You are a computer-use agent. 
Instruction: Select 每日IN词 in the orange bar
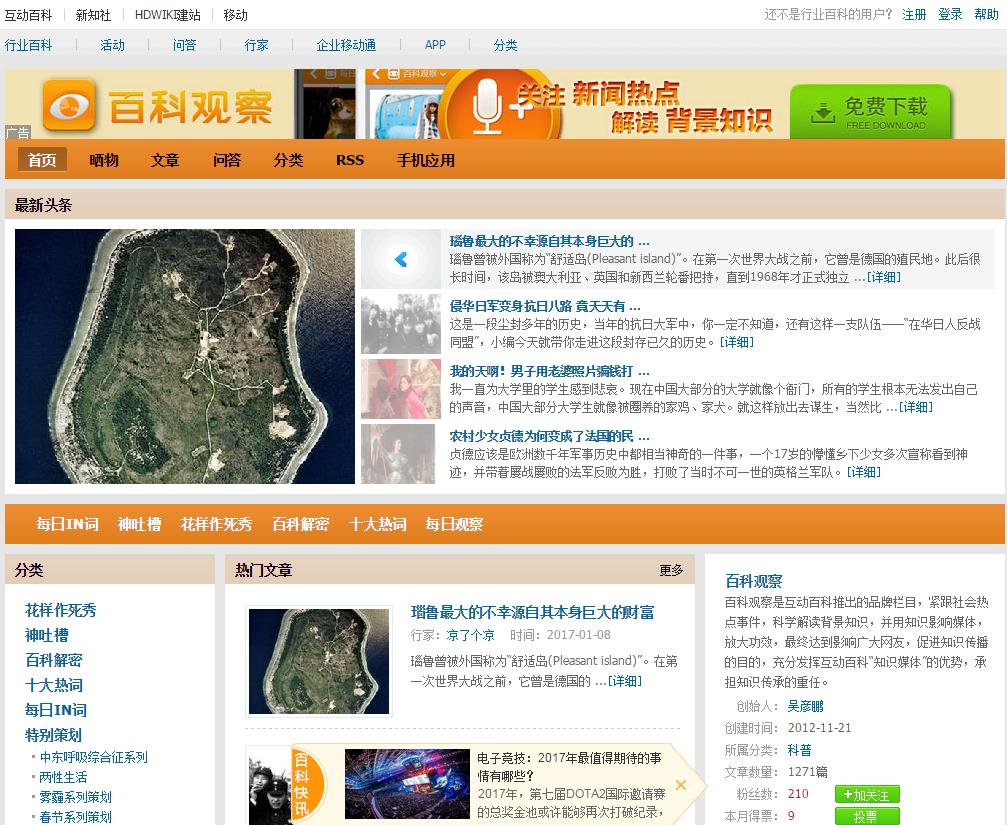pos(67,524)
